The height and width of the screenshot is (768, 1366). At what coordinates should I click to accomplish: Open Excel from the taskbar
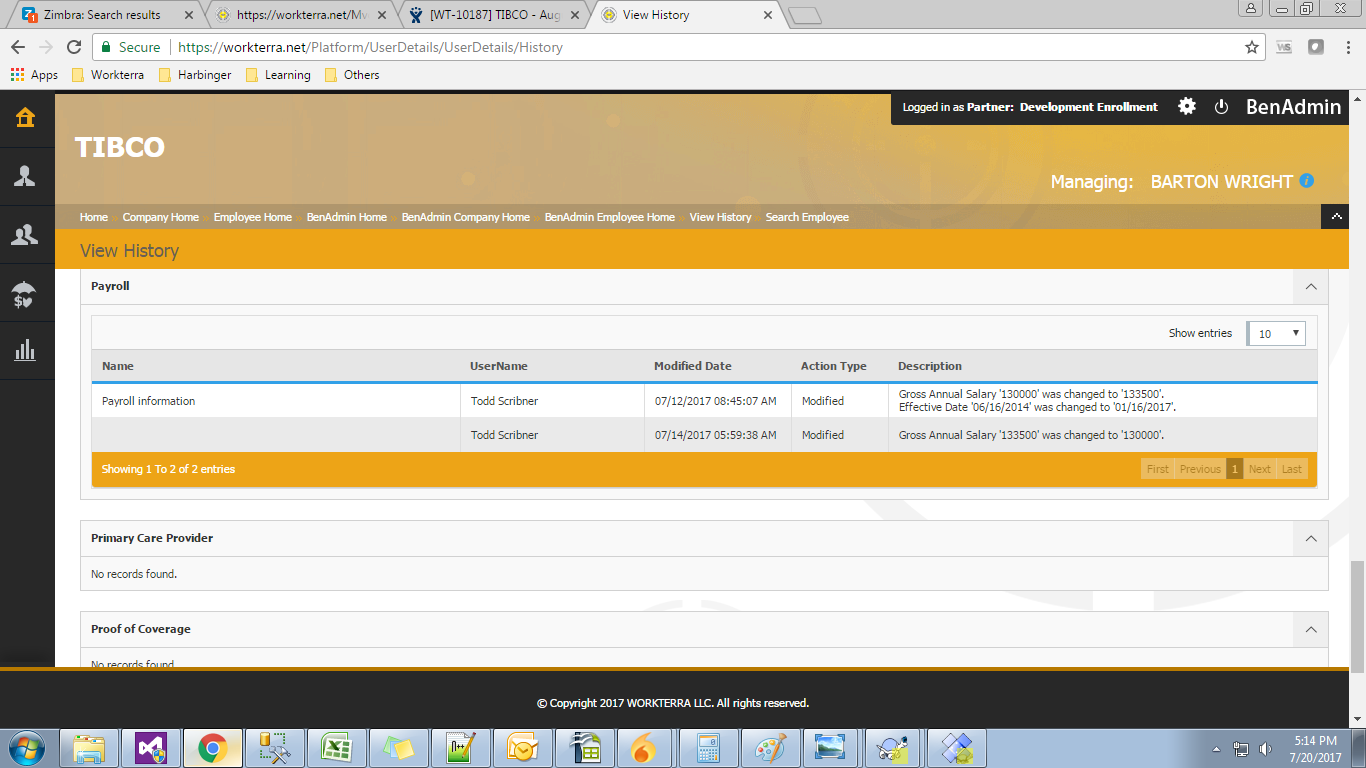[336, 748]
